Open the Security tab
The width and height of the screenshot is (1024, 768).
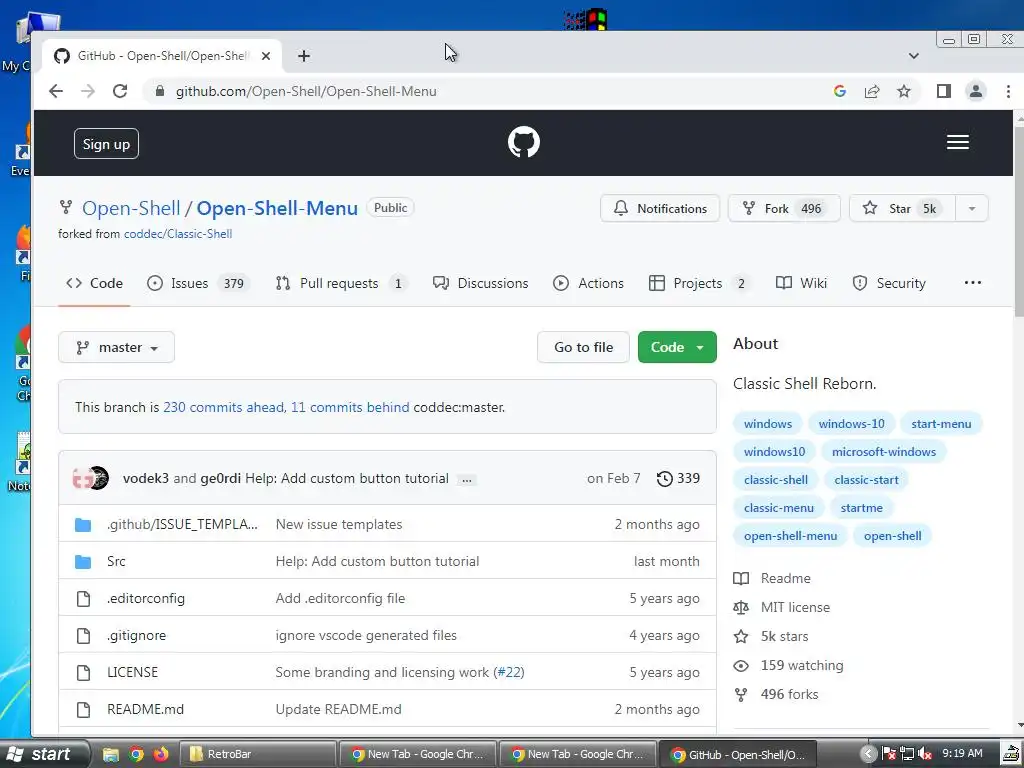pos(889,283)
